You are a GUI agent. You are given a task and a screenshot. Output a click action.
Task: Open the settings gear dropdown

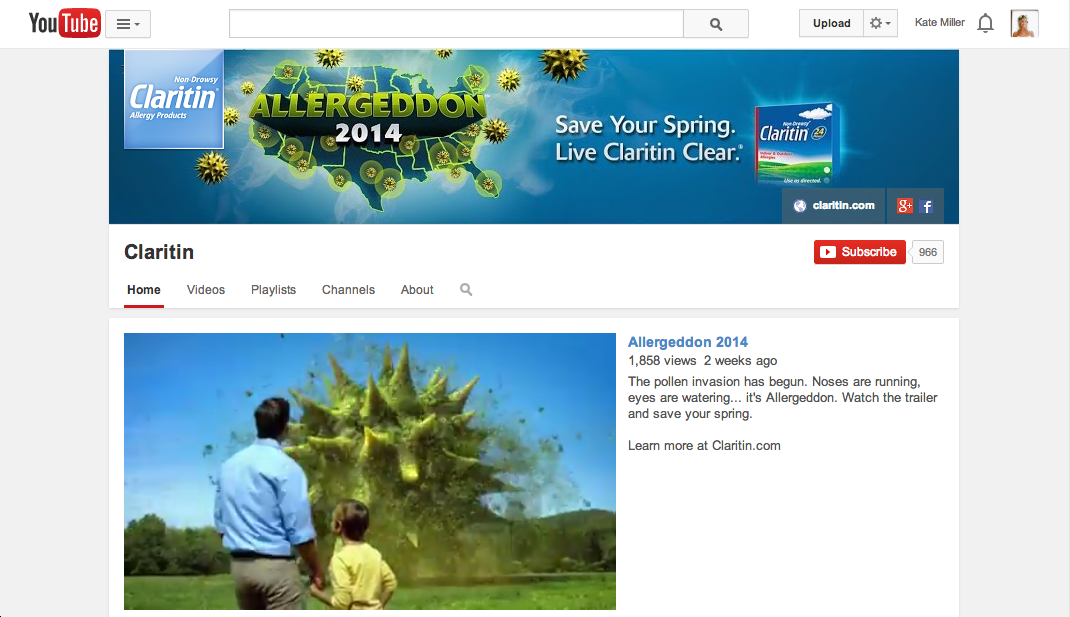[x=880, y=23]
